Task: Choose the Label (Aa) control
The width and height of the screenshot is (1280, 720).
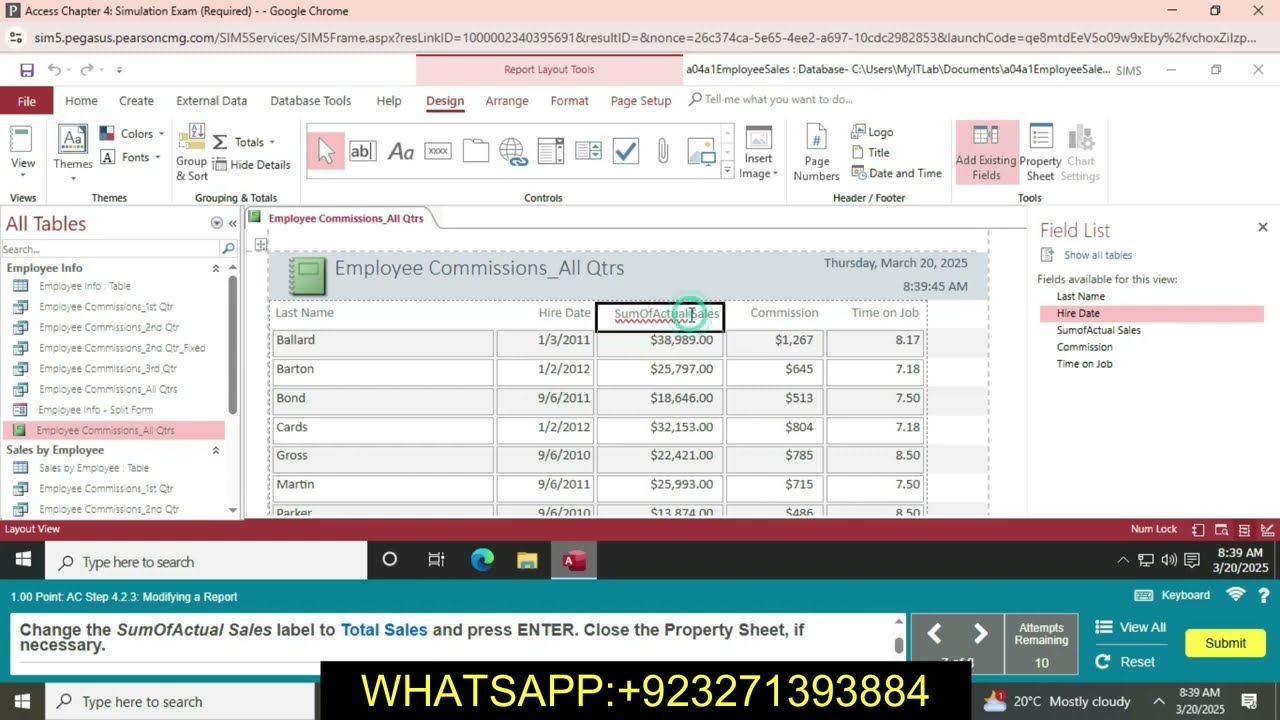Action: tap(400, 151)
